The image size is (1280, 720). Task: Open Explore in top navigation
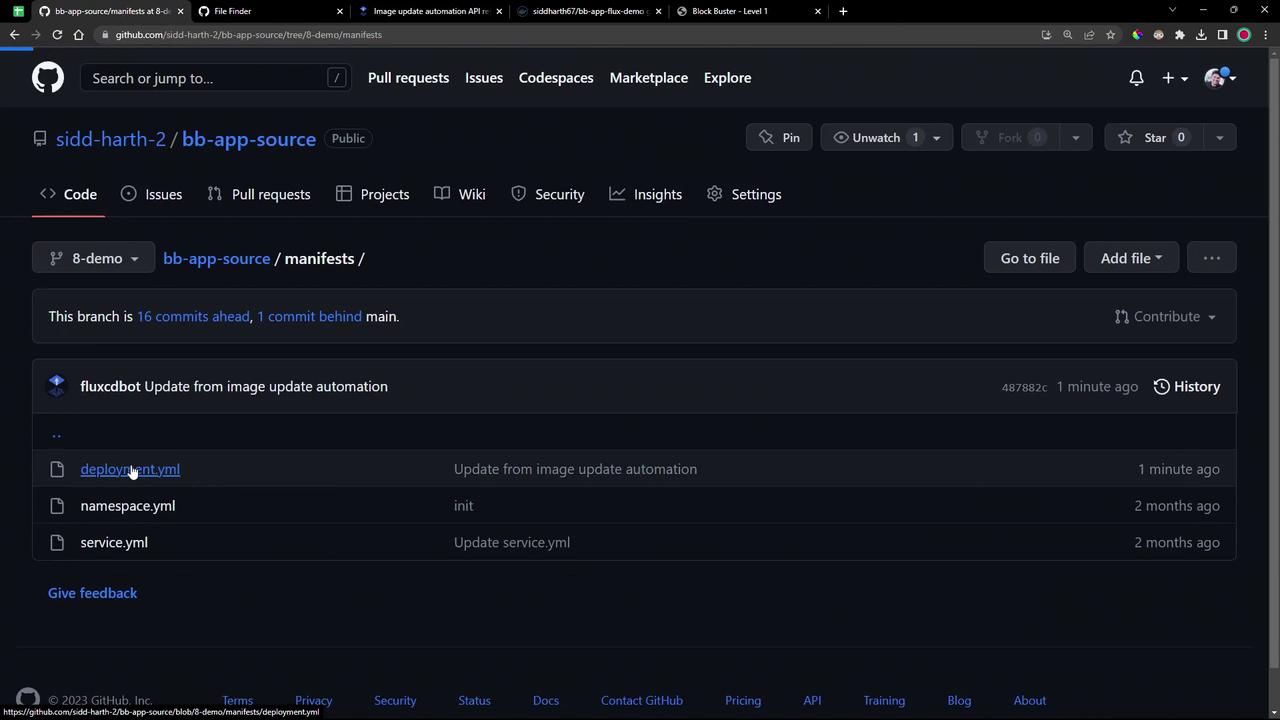click(727, 78)
